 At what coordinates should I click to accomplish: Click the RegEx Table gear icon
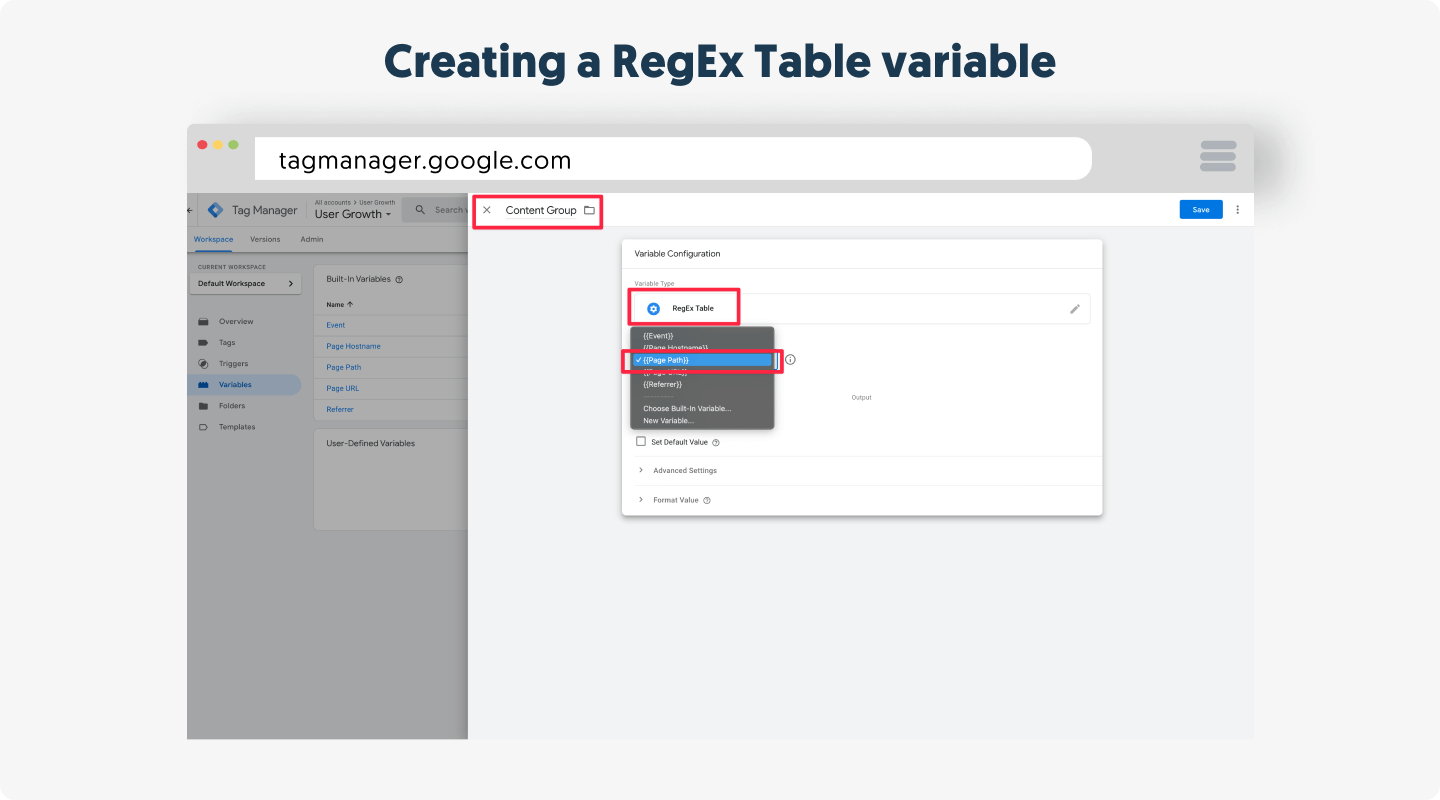coord(653,308)
